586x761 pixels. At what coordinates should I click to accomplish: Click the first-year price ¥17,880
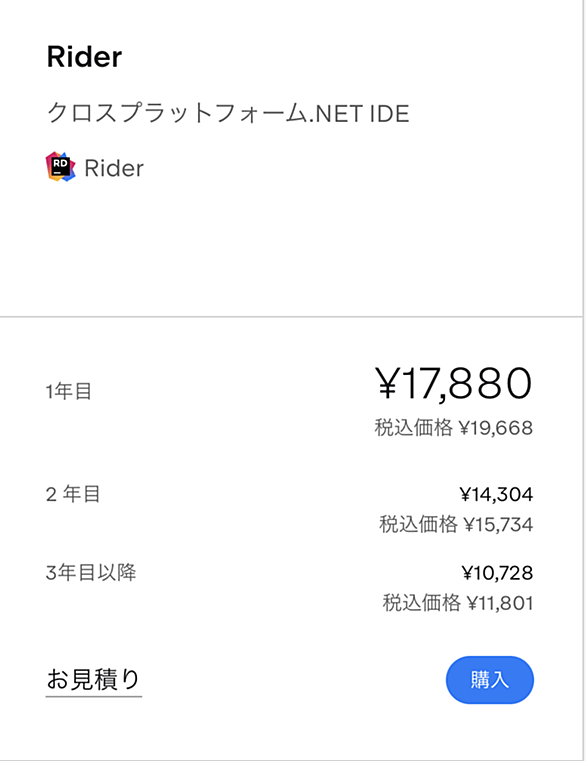pyautogui.click(x=454, y=383)
